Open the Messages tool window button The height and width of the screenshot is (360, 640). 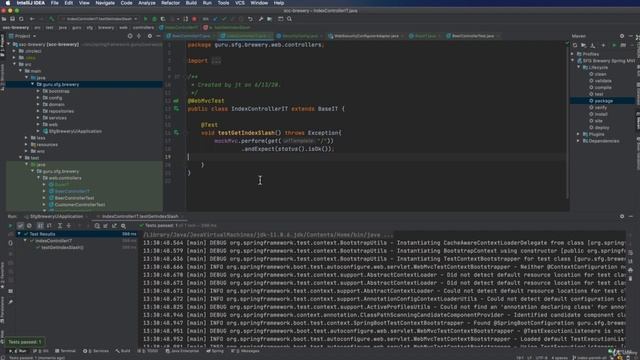pos(245,351)
